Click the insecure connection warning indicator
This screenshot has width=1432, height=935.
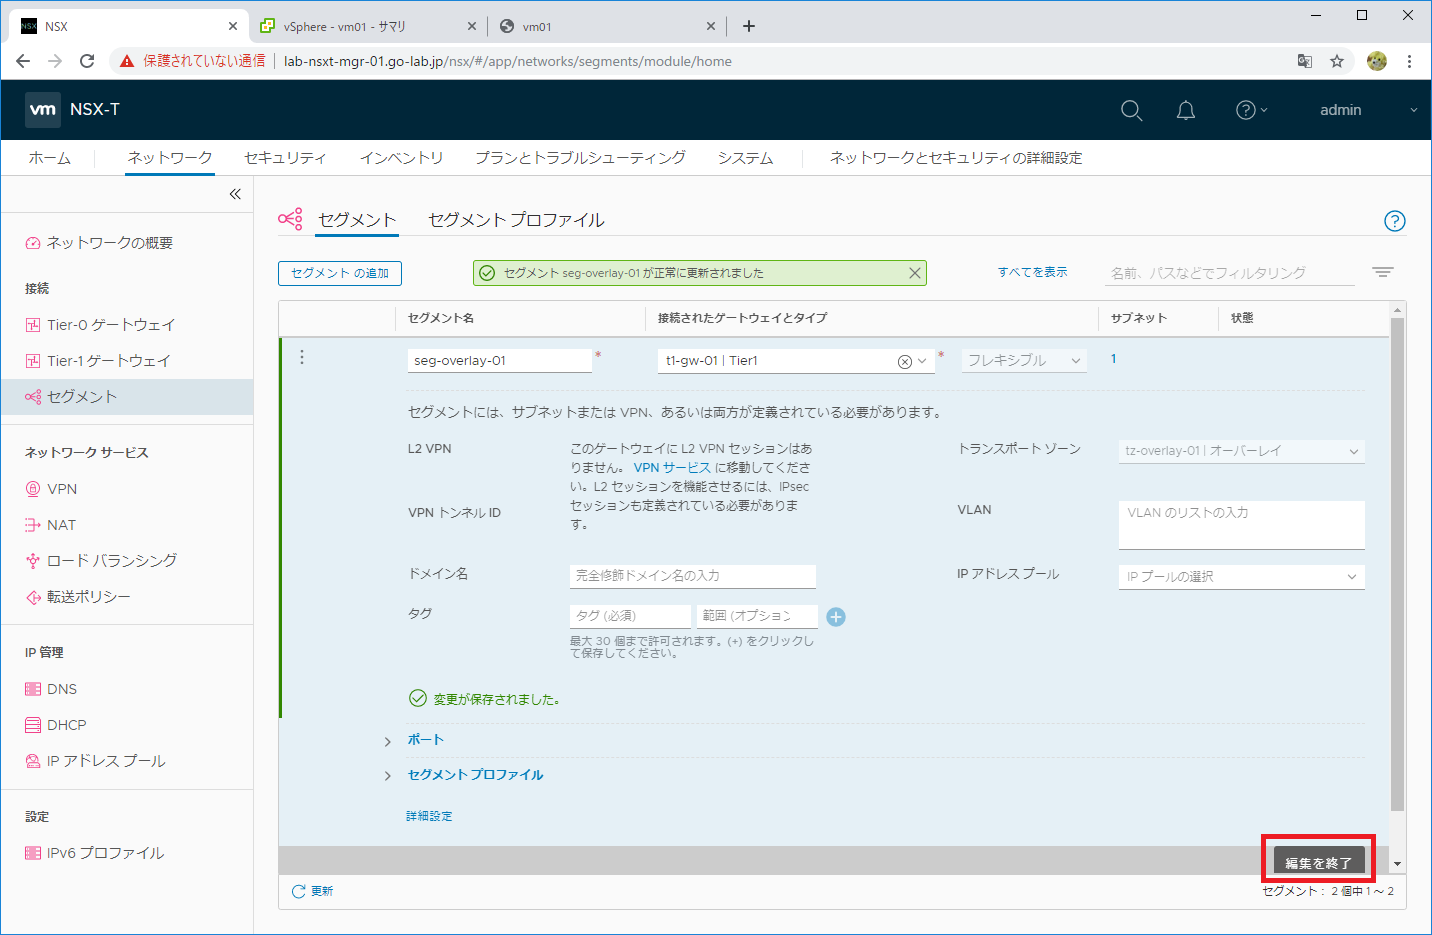[192, 61]
